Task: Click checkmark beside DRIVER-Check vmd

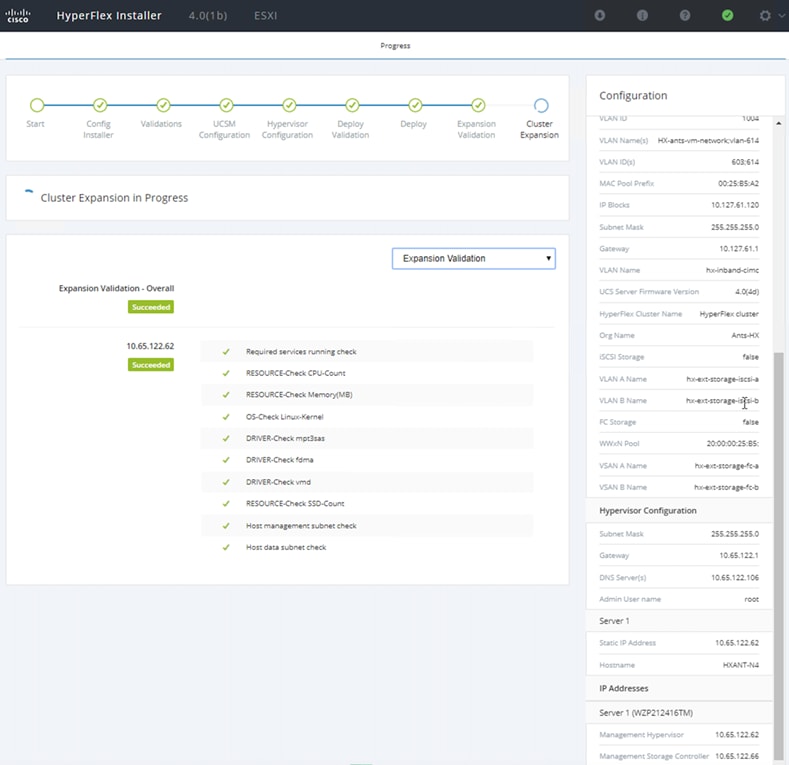Action: 226,482
